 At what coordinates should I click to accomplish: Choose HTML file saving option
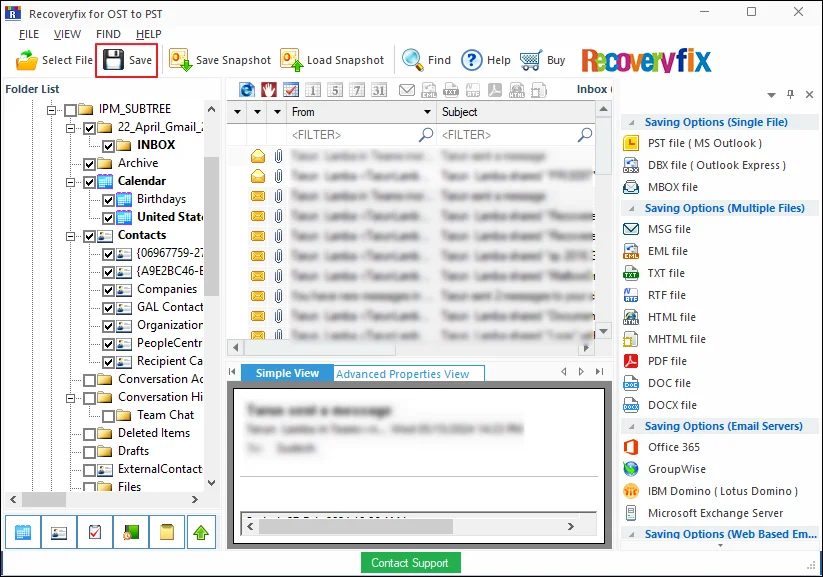(x=671, y=318)
